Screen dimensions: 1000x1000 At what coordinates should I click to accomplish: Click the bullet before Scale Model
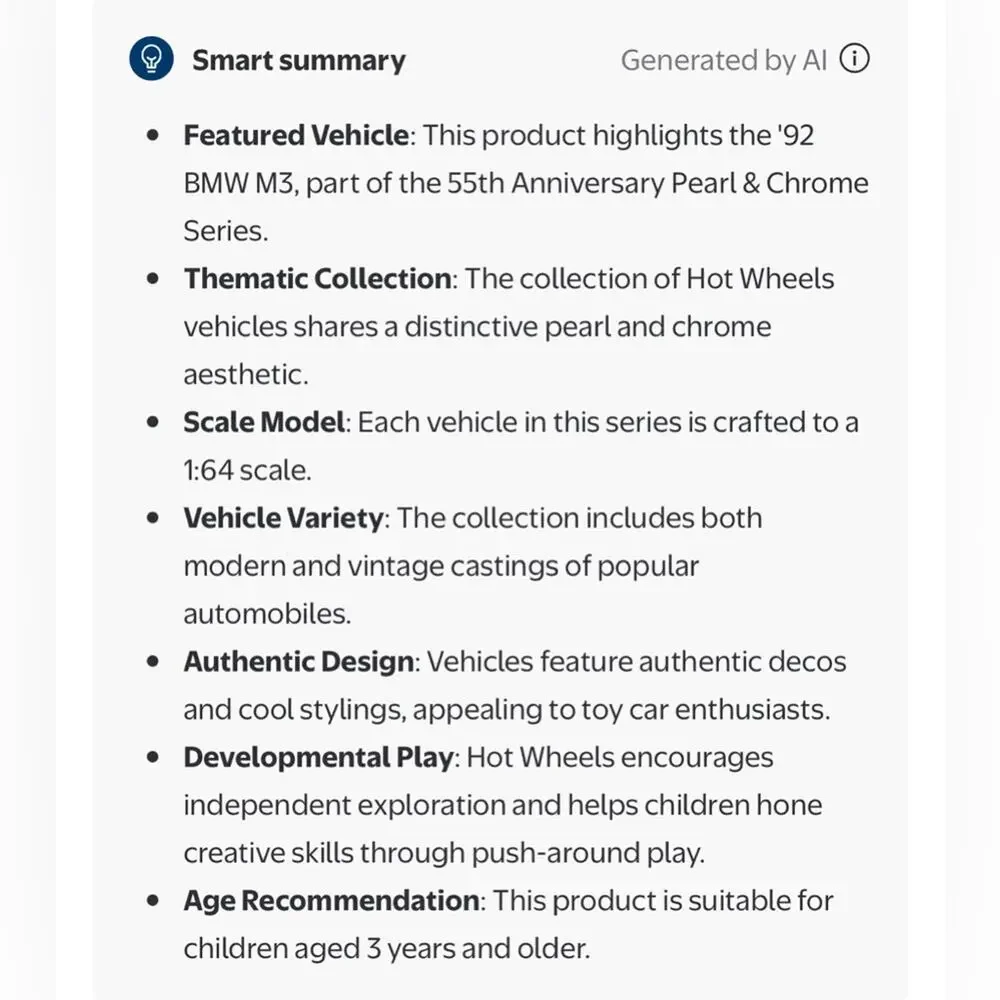[x=152, y=422]
